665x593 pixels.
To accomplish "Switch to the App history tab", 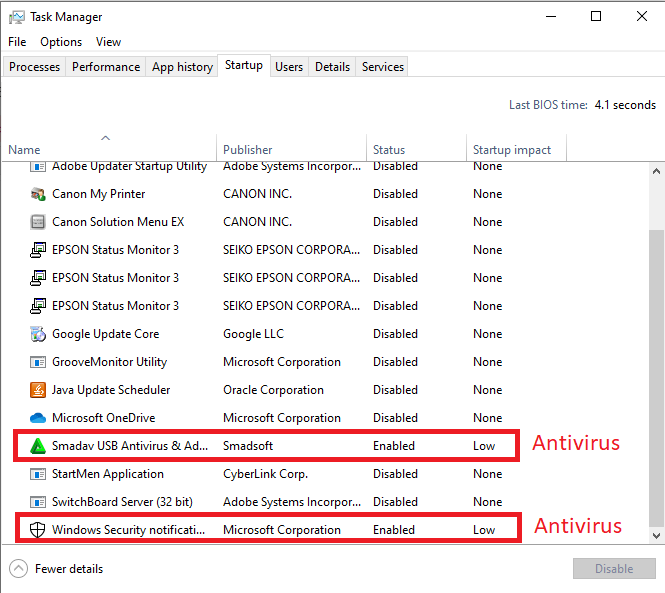I will click(182, 67).
